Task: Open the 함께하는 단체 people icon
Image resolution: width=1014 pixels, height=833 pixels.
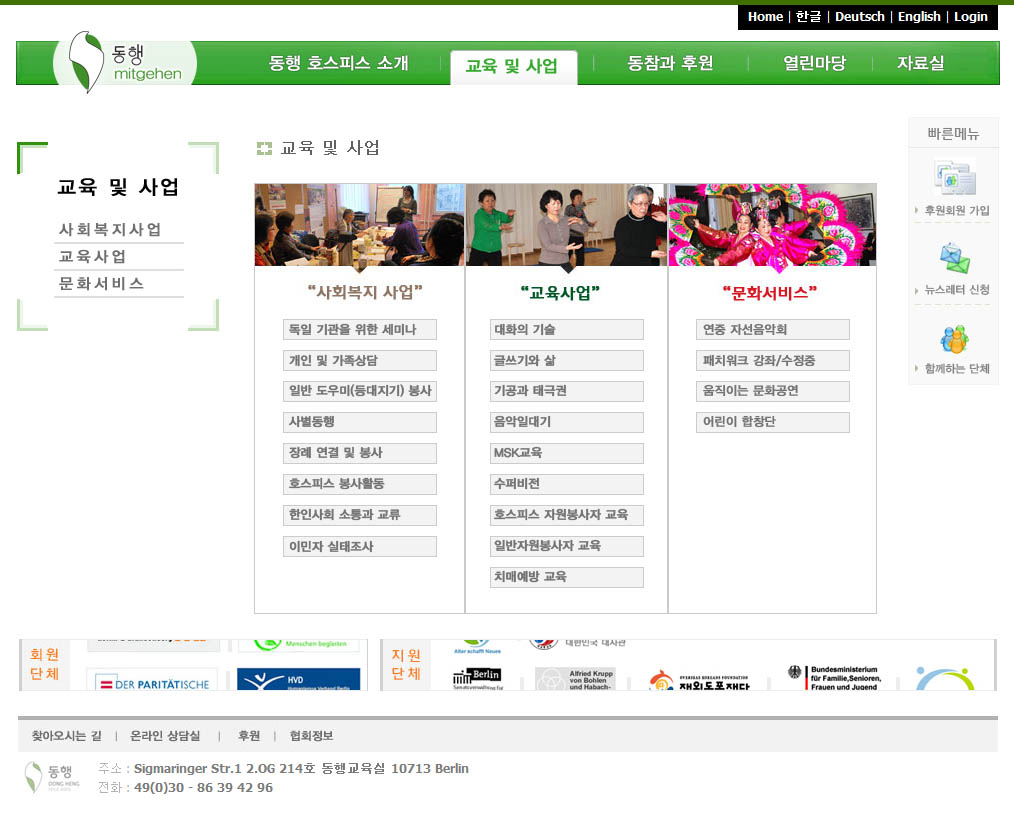Action: [955, 339]
